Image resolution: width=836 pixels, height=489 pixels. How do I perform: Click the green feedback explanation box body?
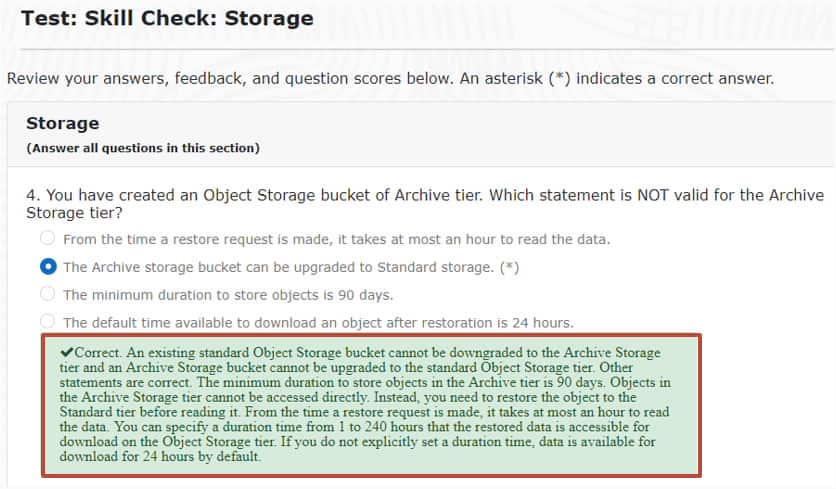(x=370, y=405)
